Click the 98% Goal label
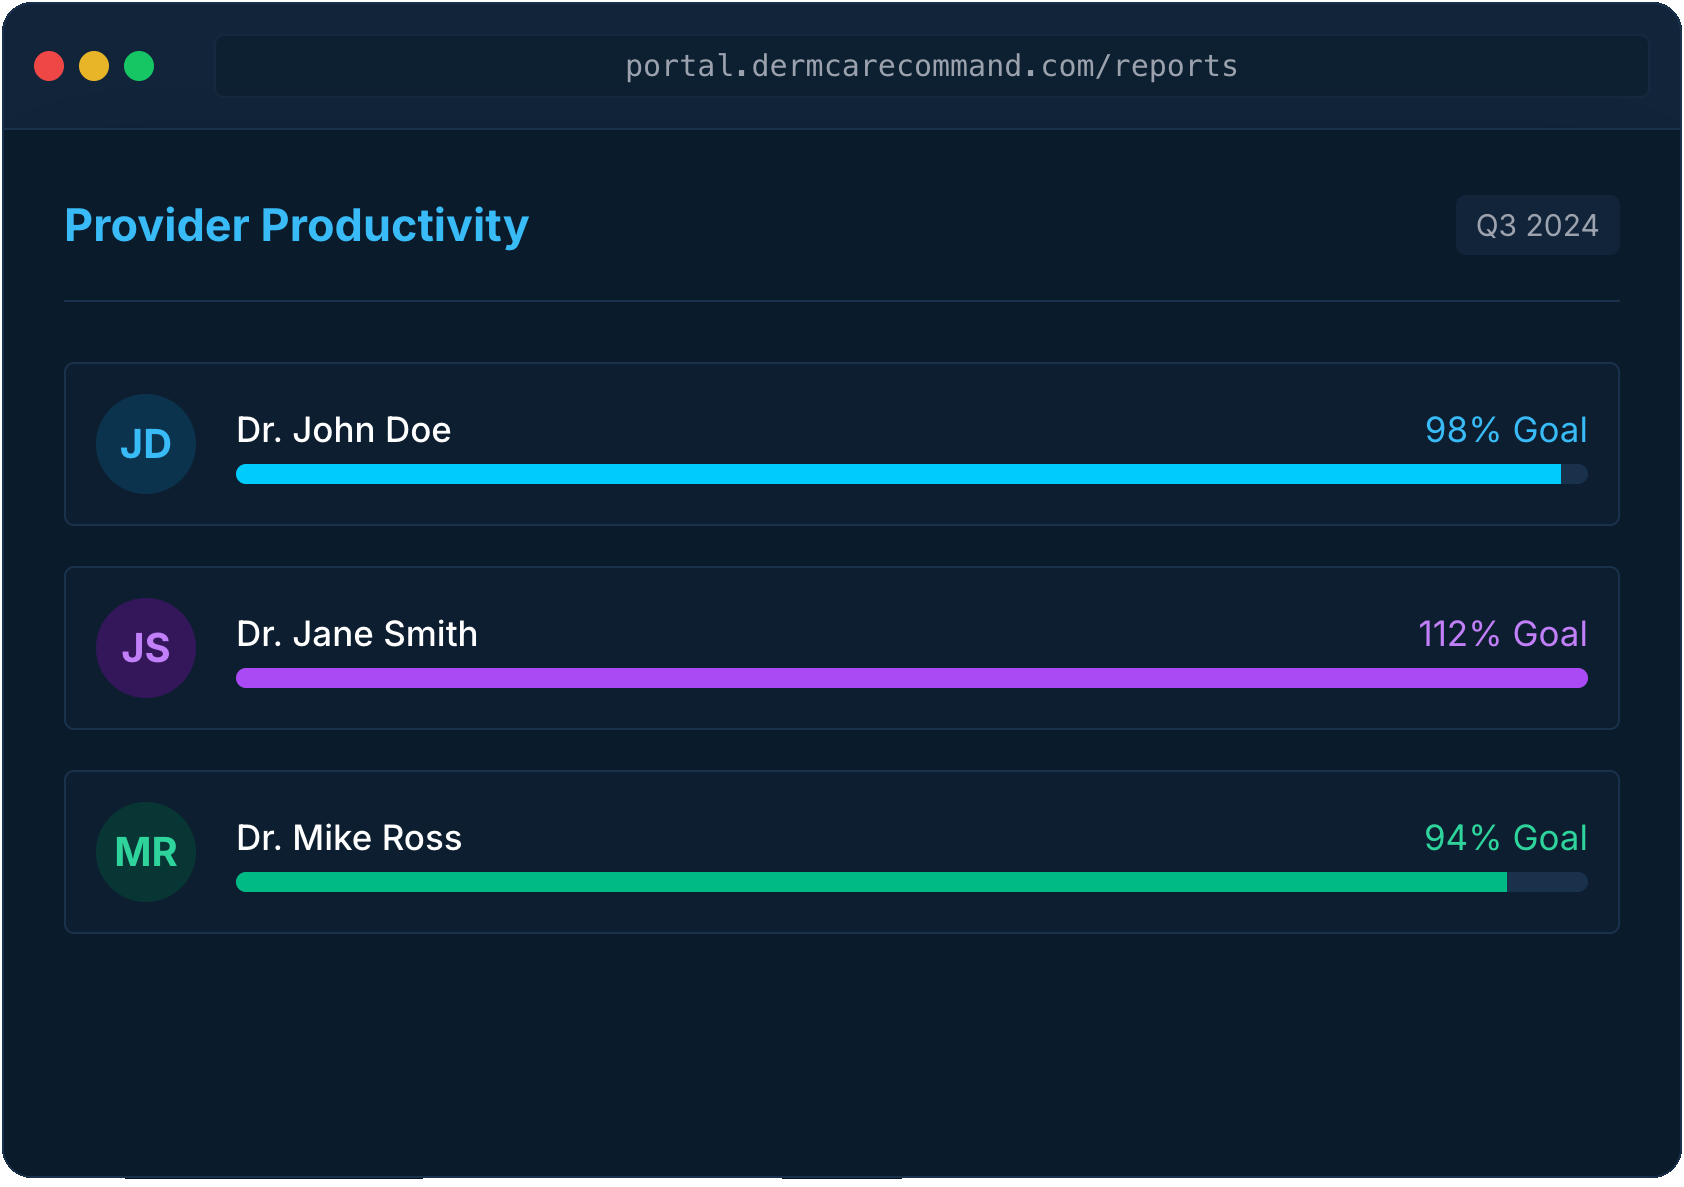The width and height of the screenshot is (1684, 1187). pyautogui.click(x=1507, y=430)
